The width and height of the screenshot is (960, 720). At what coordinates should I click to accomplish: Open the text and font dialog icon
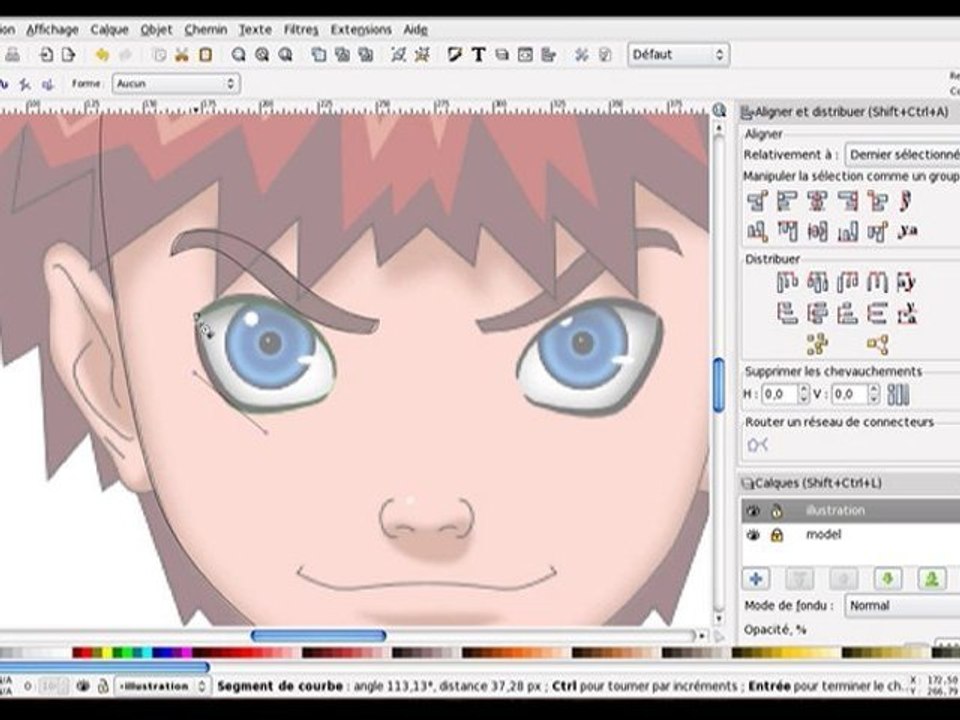click(478, 55)
